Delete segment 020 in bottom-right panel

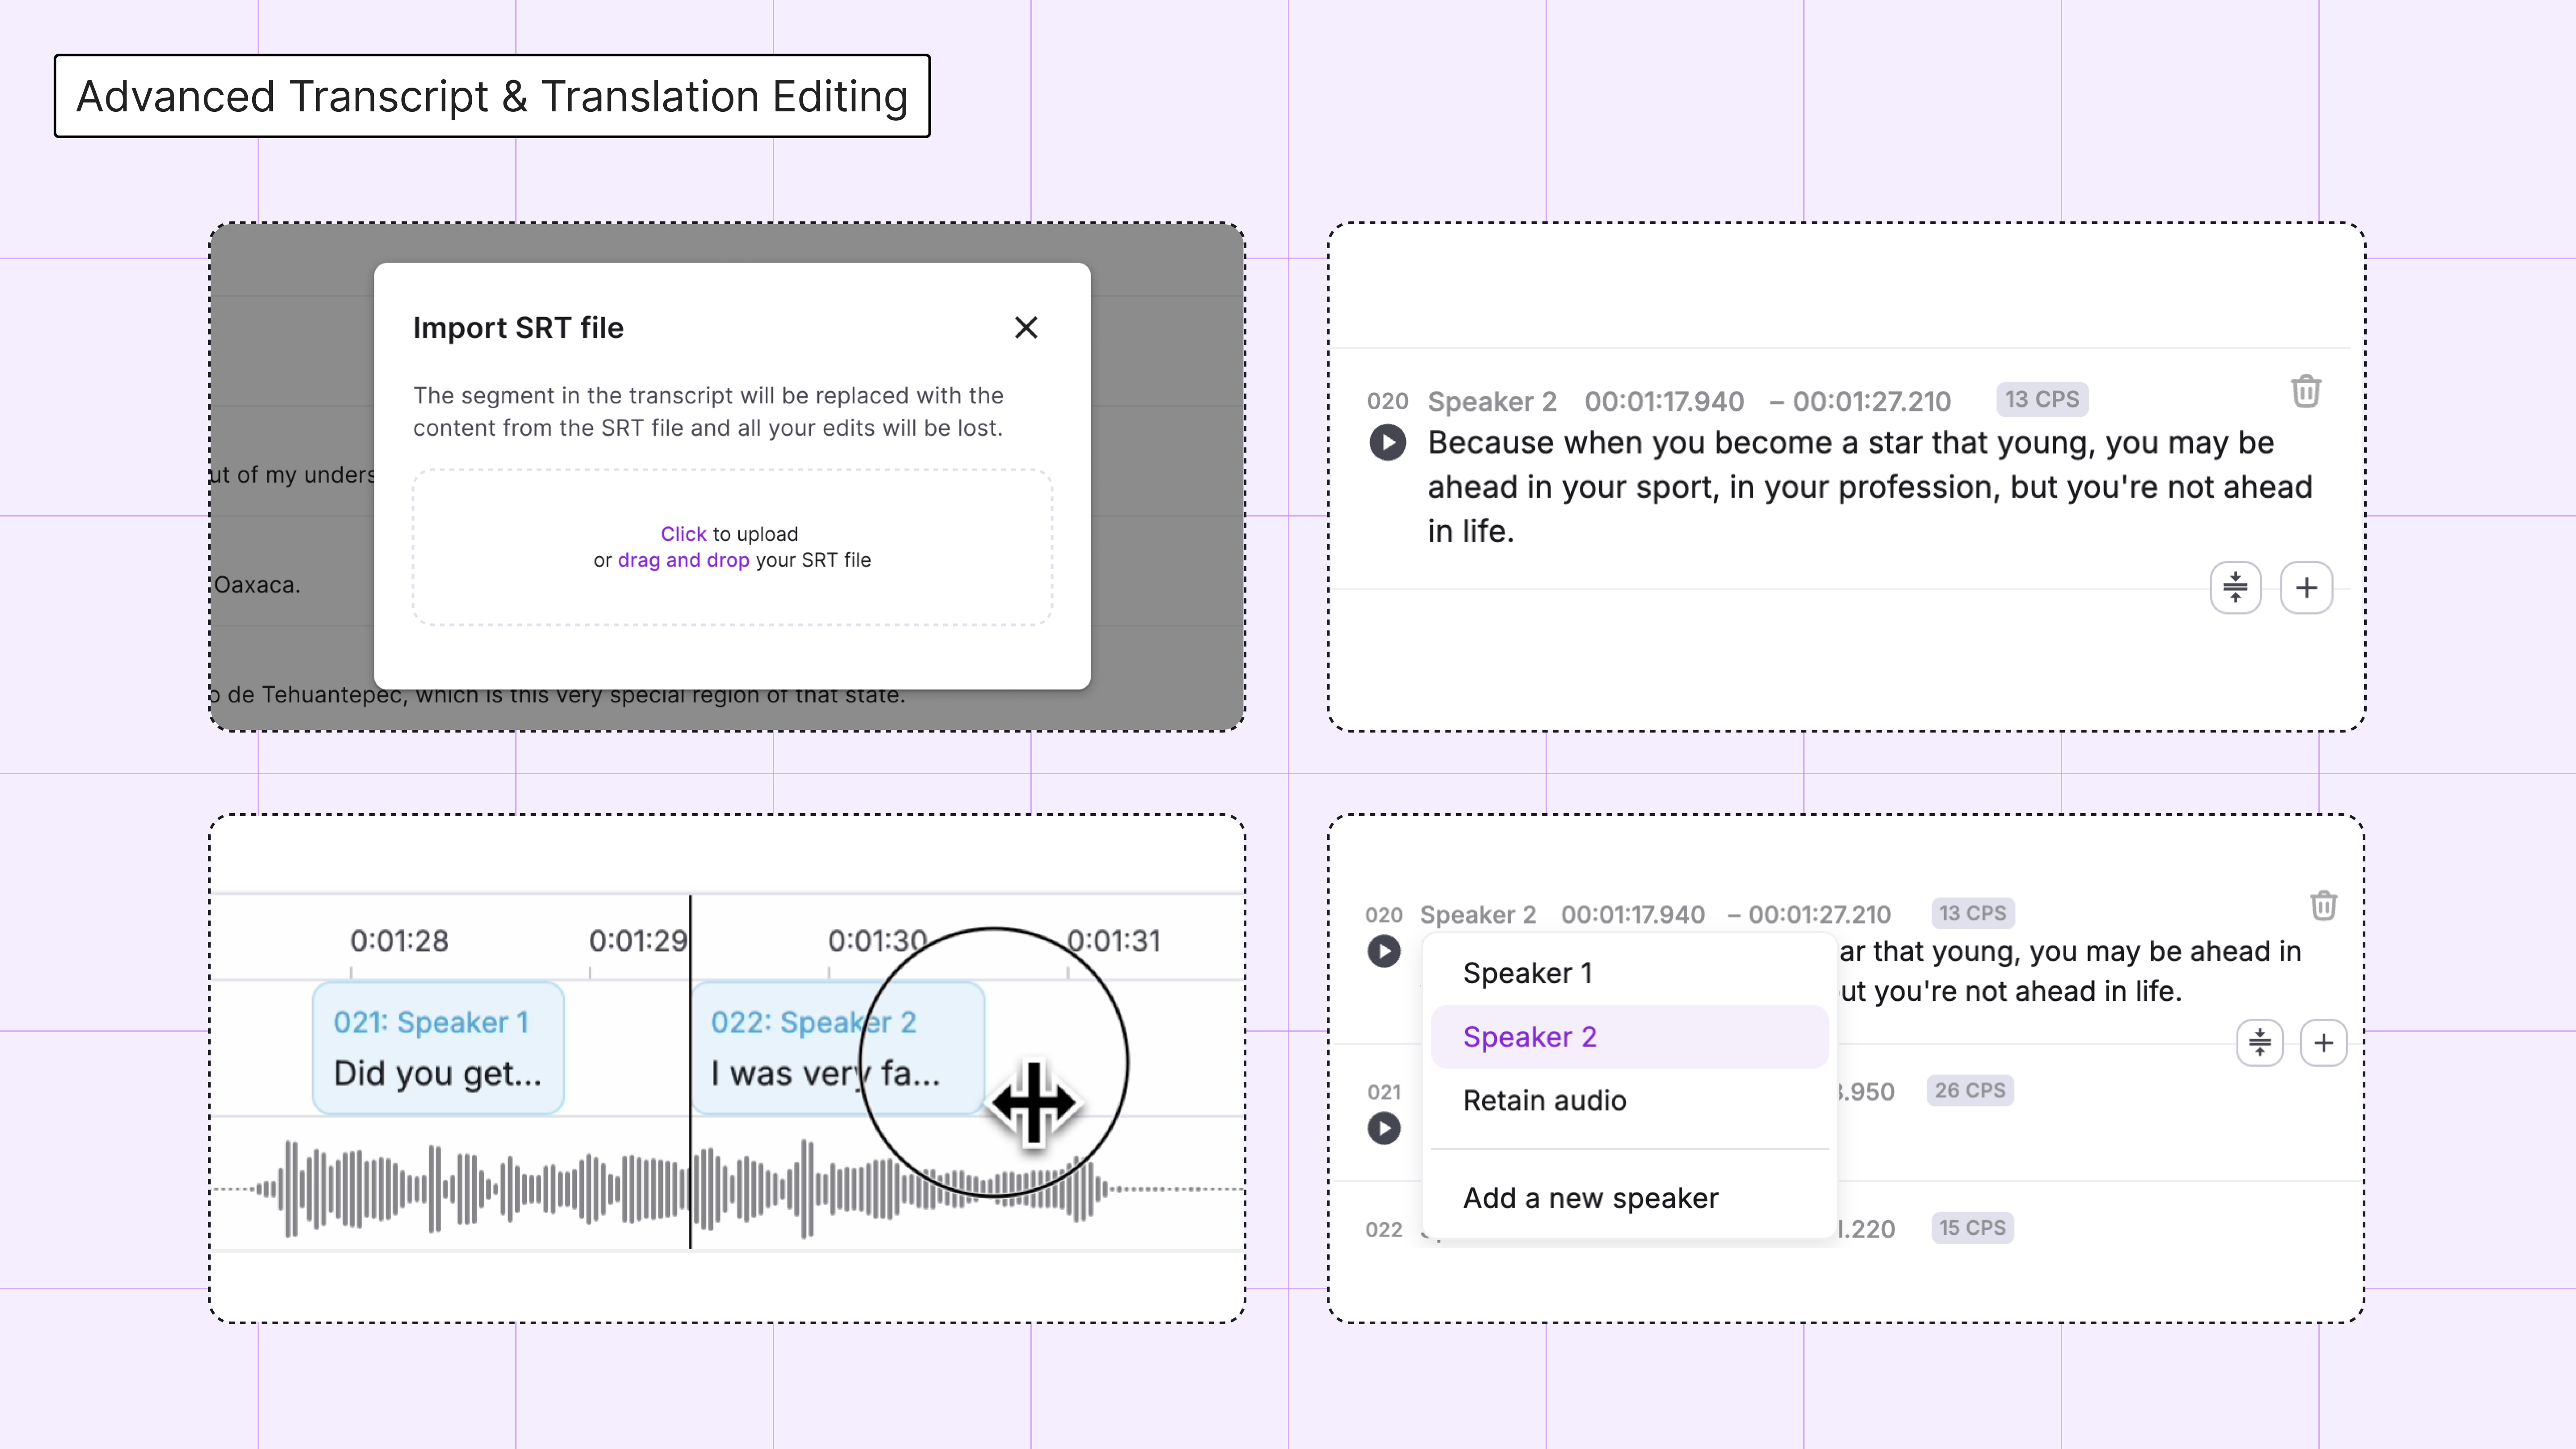click(2323, 906)
